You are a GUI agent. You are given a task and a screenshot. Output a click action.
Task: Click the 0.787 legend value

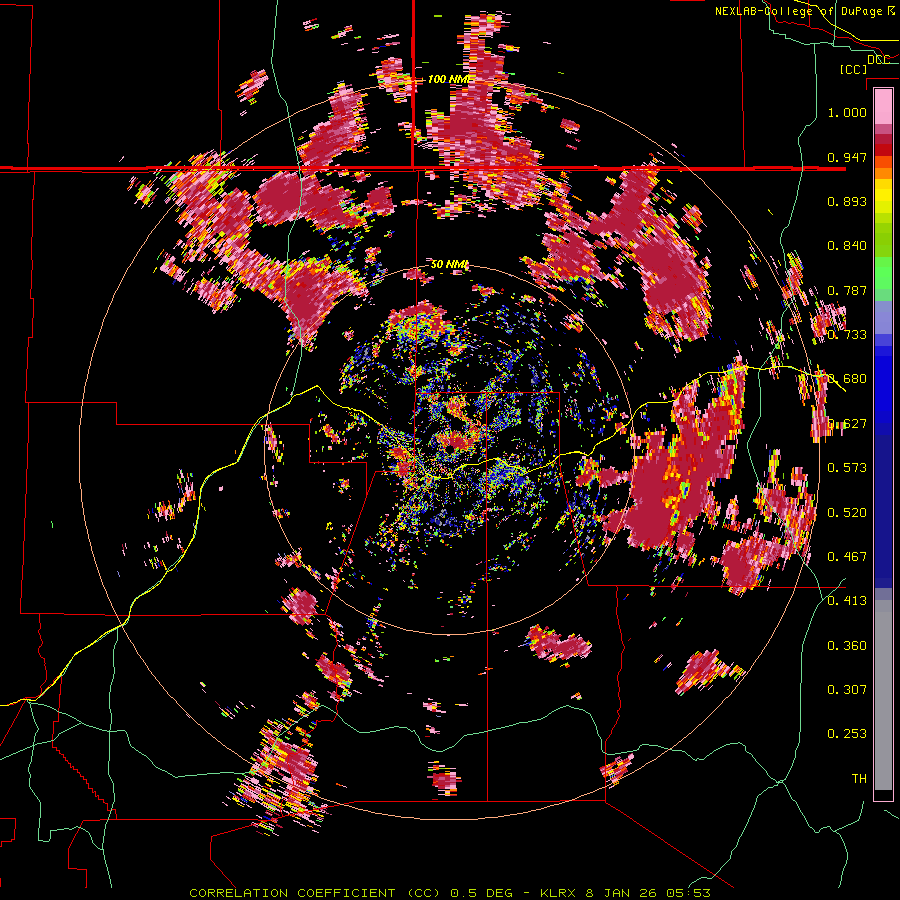(847, 290)
